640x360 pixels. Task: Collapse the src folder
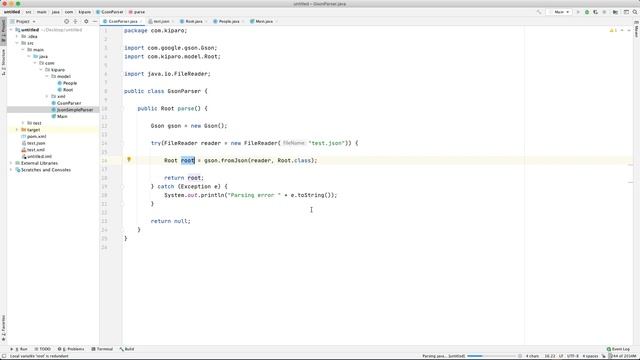(x=17, y=43)
